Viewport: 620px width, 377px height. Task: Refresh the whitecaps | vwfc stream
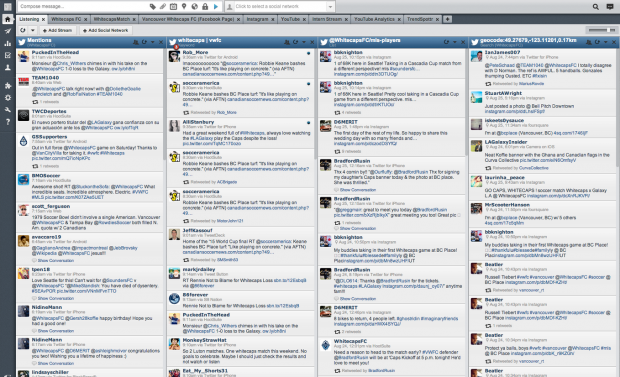[x=295, y=42]
